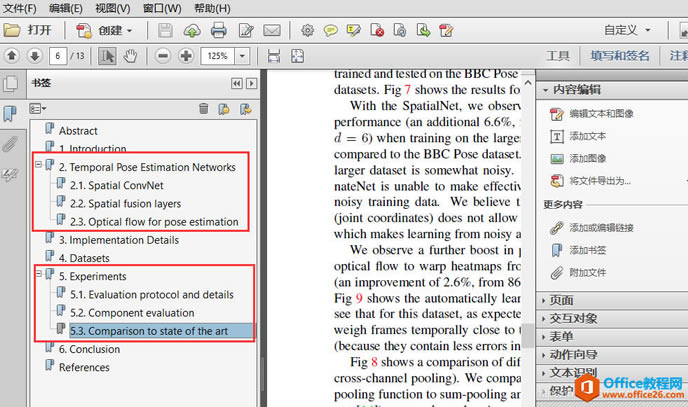The height and width of the screenshot is (407, 688).
Task: Open the signatures panel icon
Action: pos(10,175)
